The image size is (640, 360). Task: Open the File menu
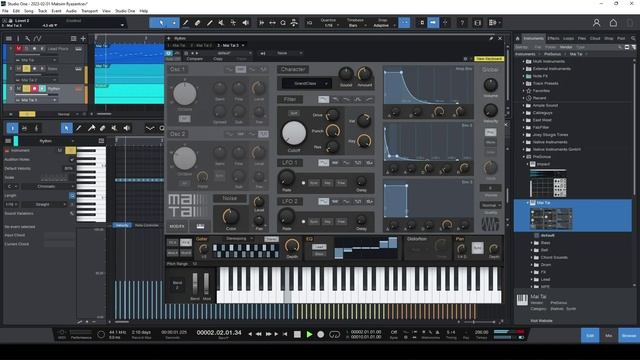pyautogui.click(x=5, y=11)
